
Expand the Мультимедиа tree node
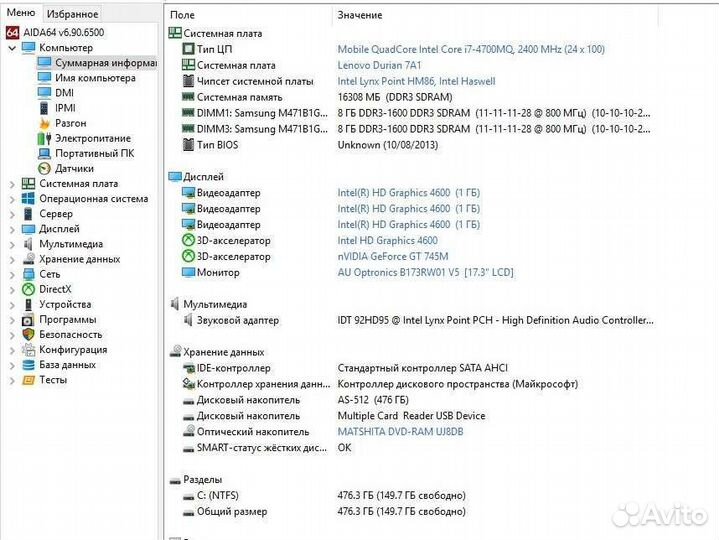(x=12, y=245)
